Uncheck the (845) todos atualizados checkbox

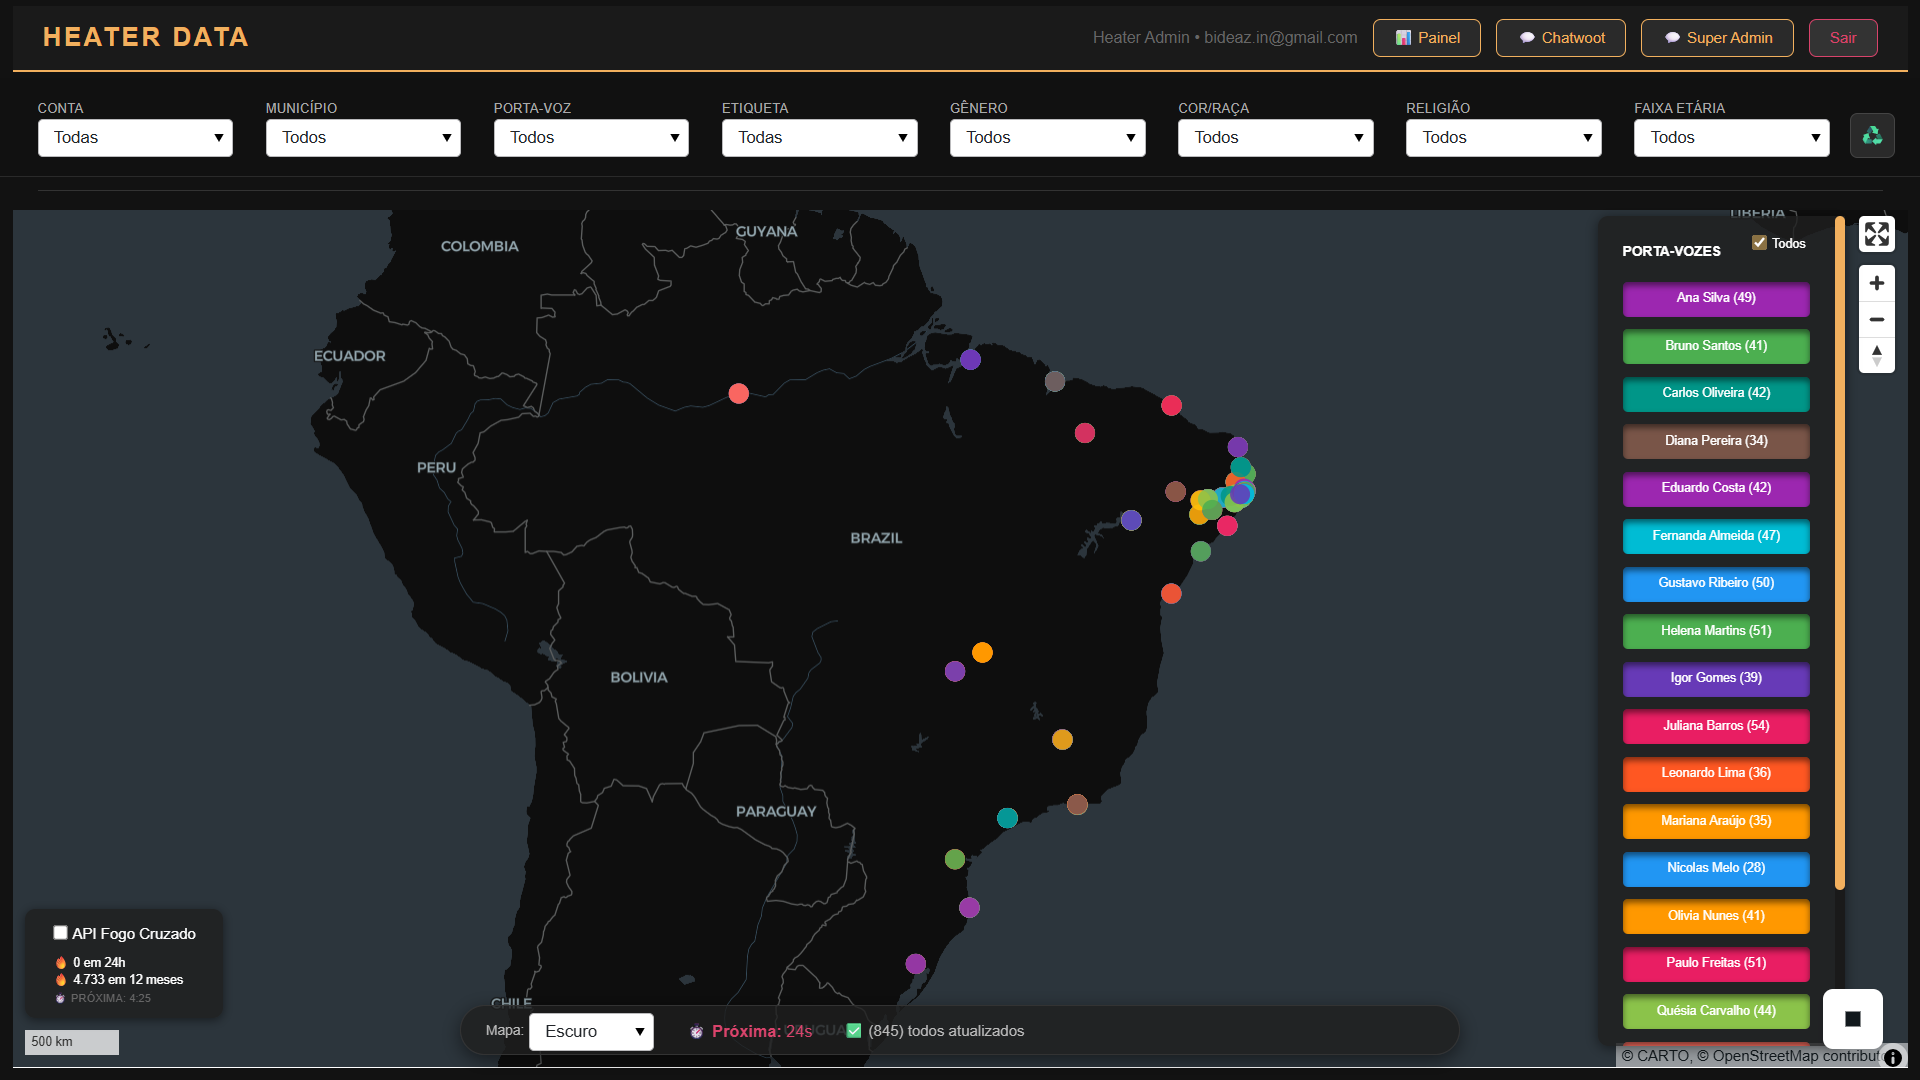pos(854,1031)
